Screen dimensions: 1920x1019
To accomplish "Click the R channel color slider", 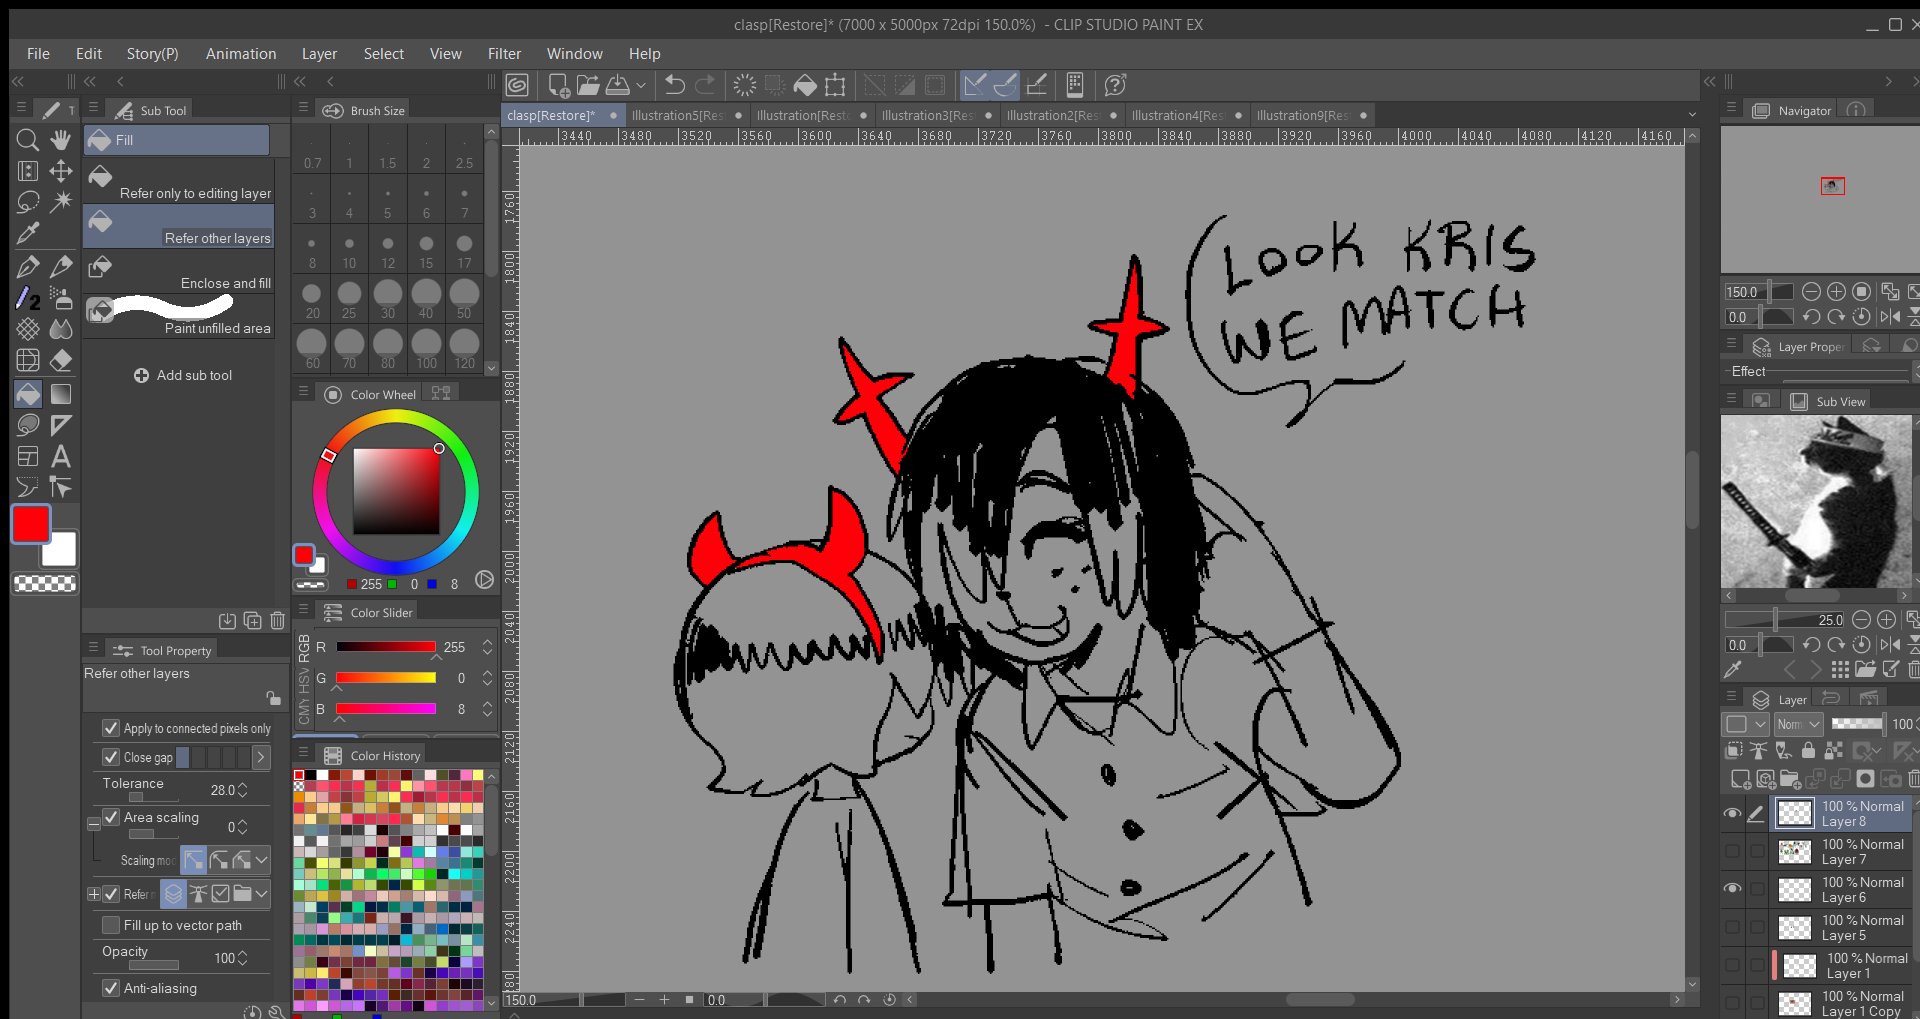I will click(386, 647).
